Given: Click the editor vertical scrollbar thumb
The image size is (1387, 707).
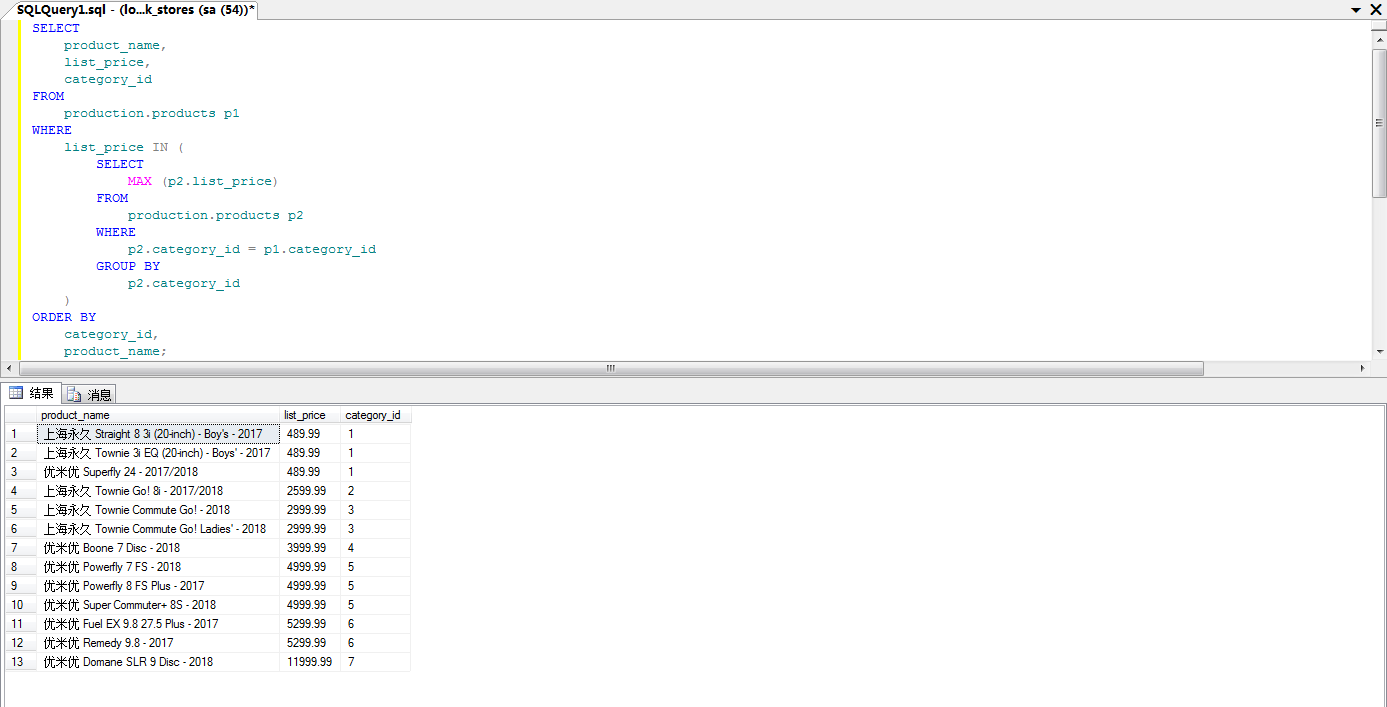Looking at the screenshot, I should coord(1379,122).
